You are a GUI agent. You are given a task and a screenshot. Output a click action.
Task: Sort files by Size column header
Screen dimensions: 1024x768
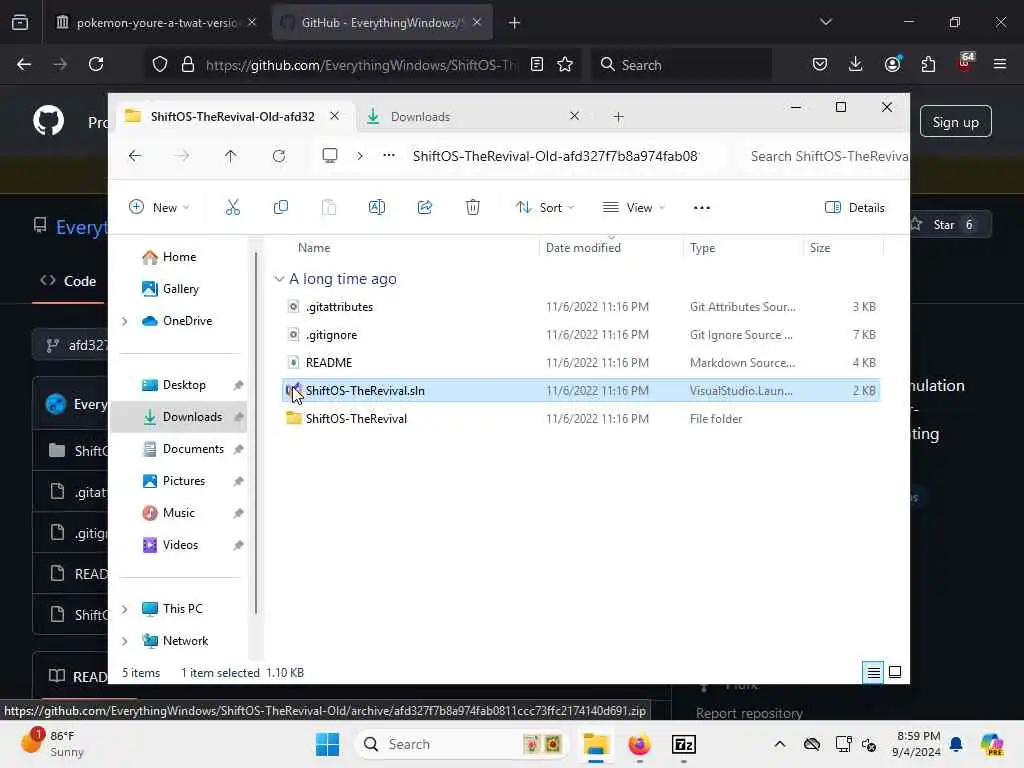point(820,248)
